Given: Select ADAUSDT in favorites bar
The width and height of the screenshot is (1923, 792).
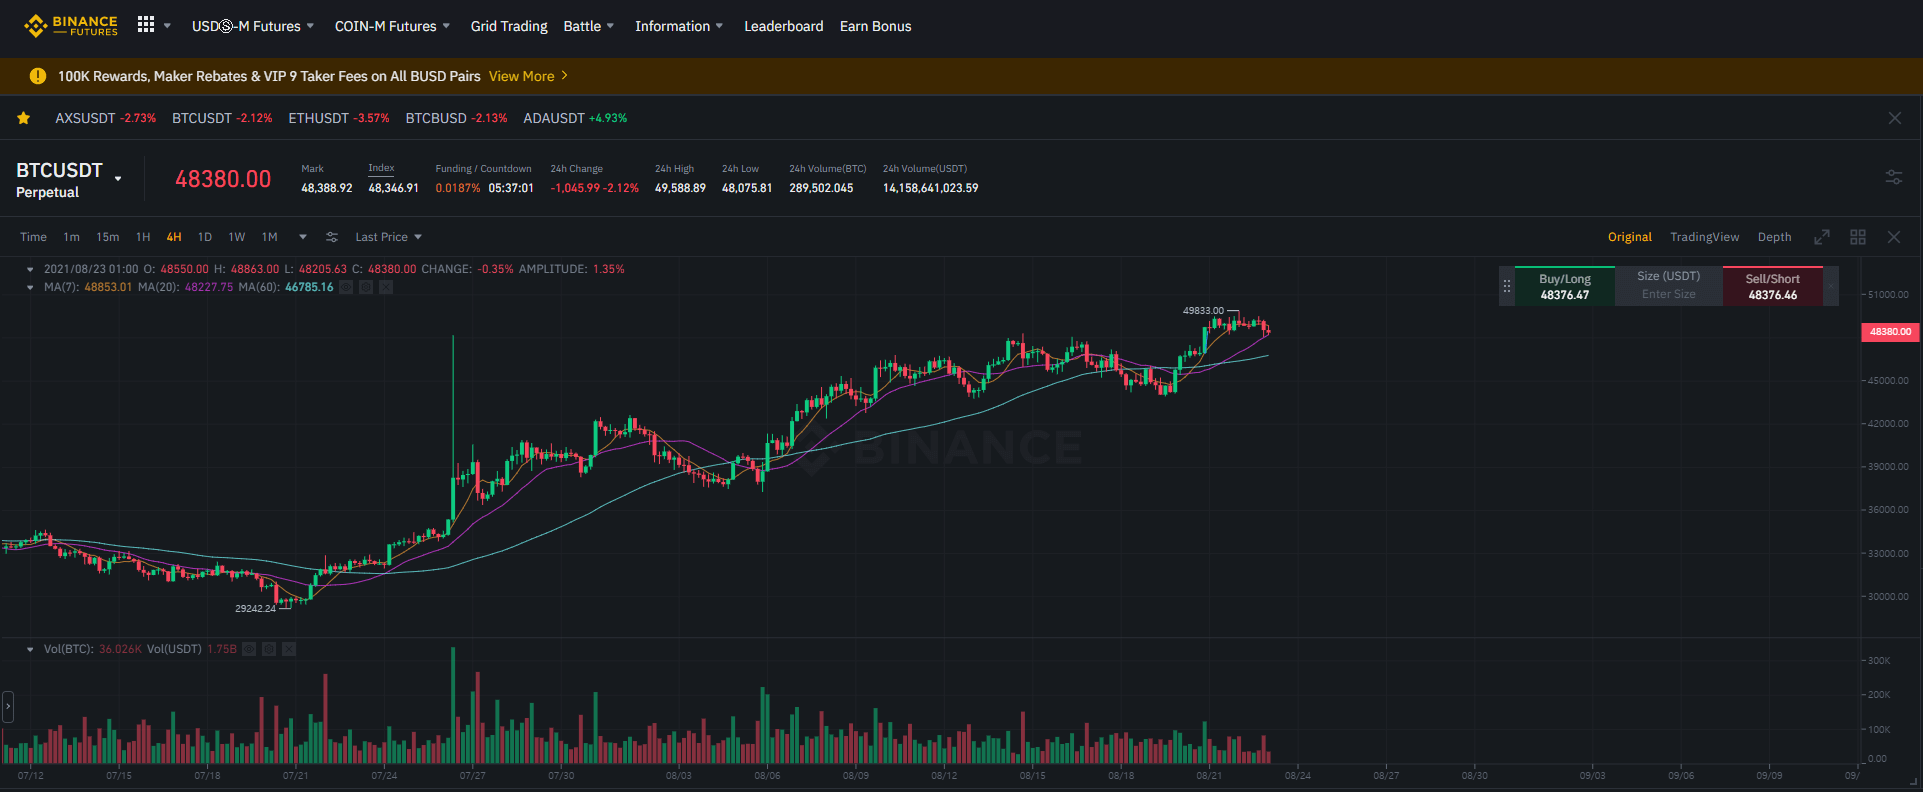Looking at the screenshot, I should click(x=575, y=118).
